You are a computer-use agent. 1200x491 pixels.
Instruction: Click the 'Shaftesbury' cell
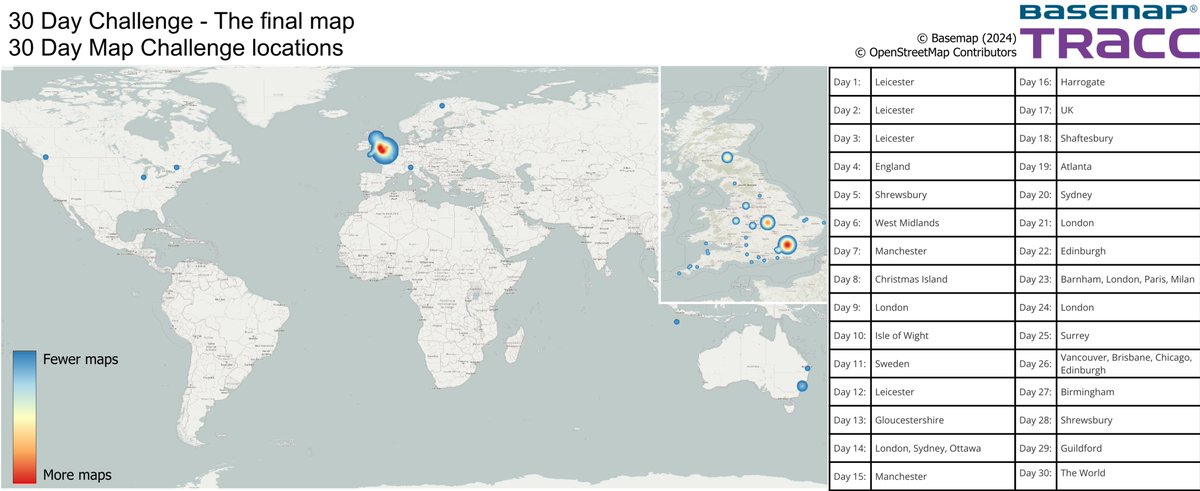[1127, 138]
